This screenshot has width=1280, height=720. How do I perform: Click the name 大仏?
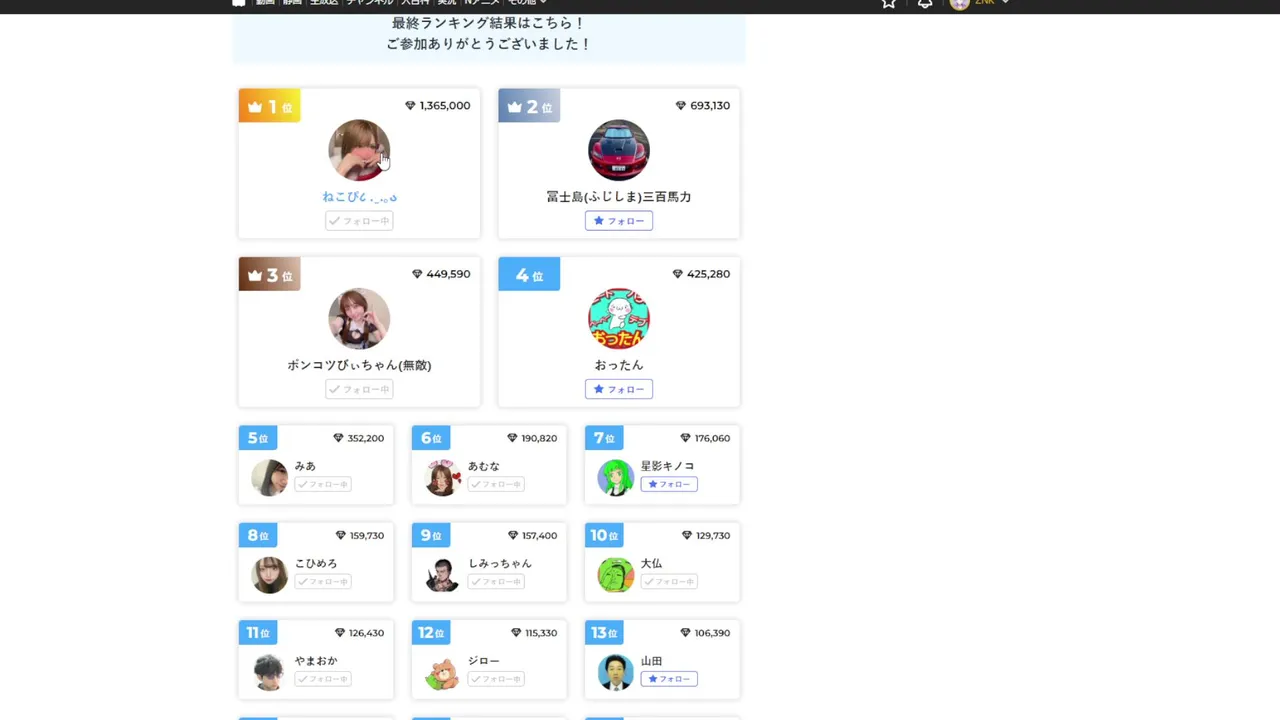pyautogui.click(x=652, y=563)
